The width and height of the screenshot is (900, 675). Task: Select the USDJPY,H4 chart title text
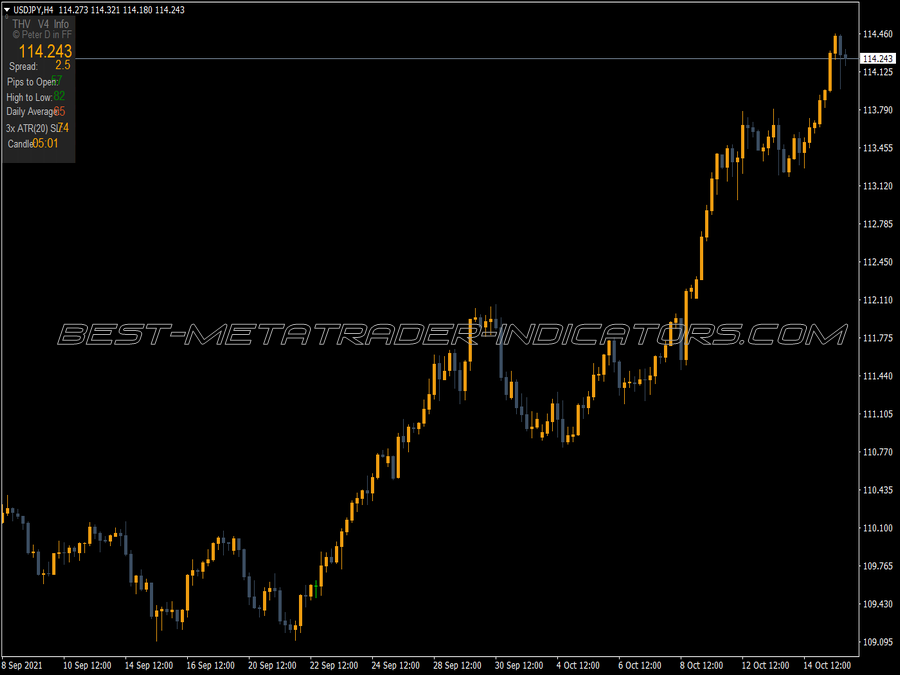(x=33, y=10)
